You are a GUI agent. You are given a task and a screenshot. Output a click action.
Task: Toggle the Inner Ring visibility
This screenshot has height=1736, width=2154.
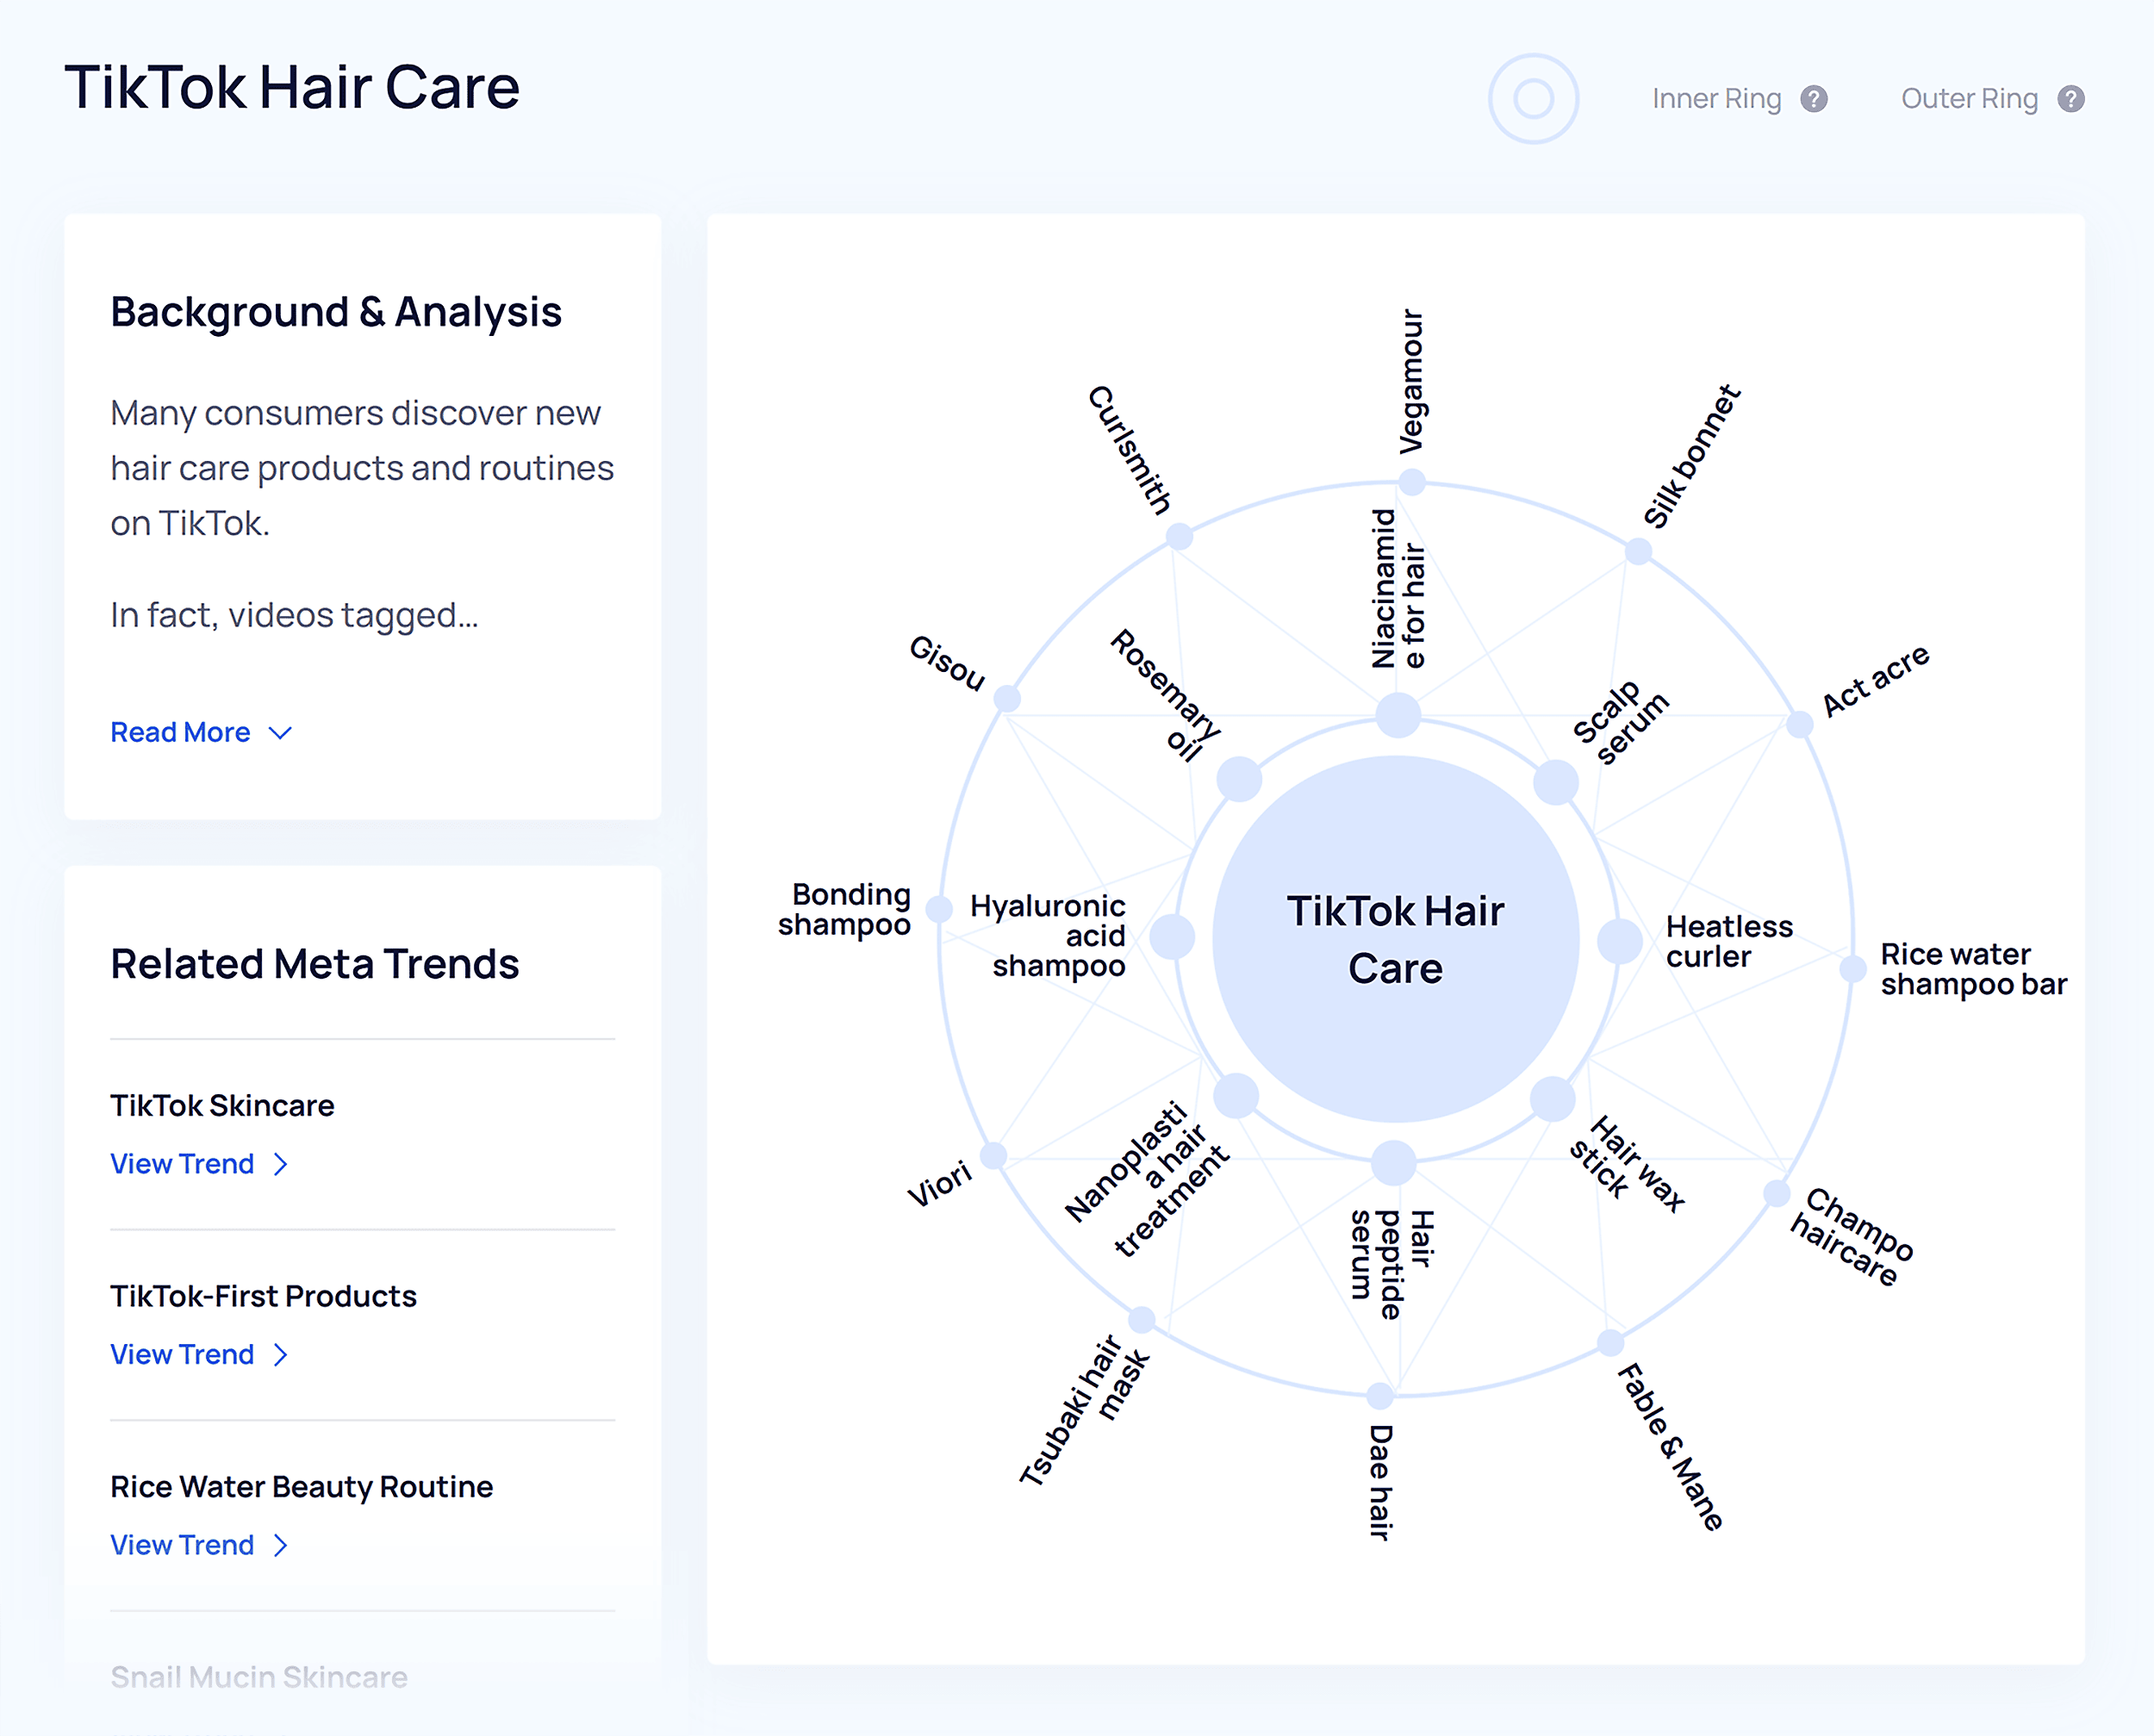[1532, 99]
